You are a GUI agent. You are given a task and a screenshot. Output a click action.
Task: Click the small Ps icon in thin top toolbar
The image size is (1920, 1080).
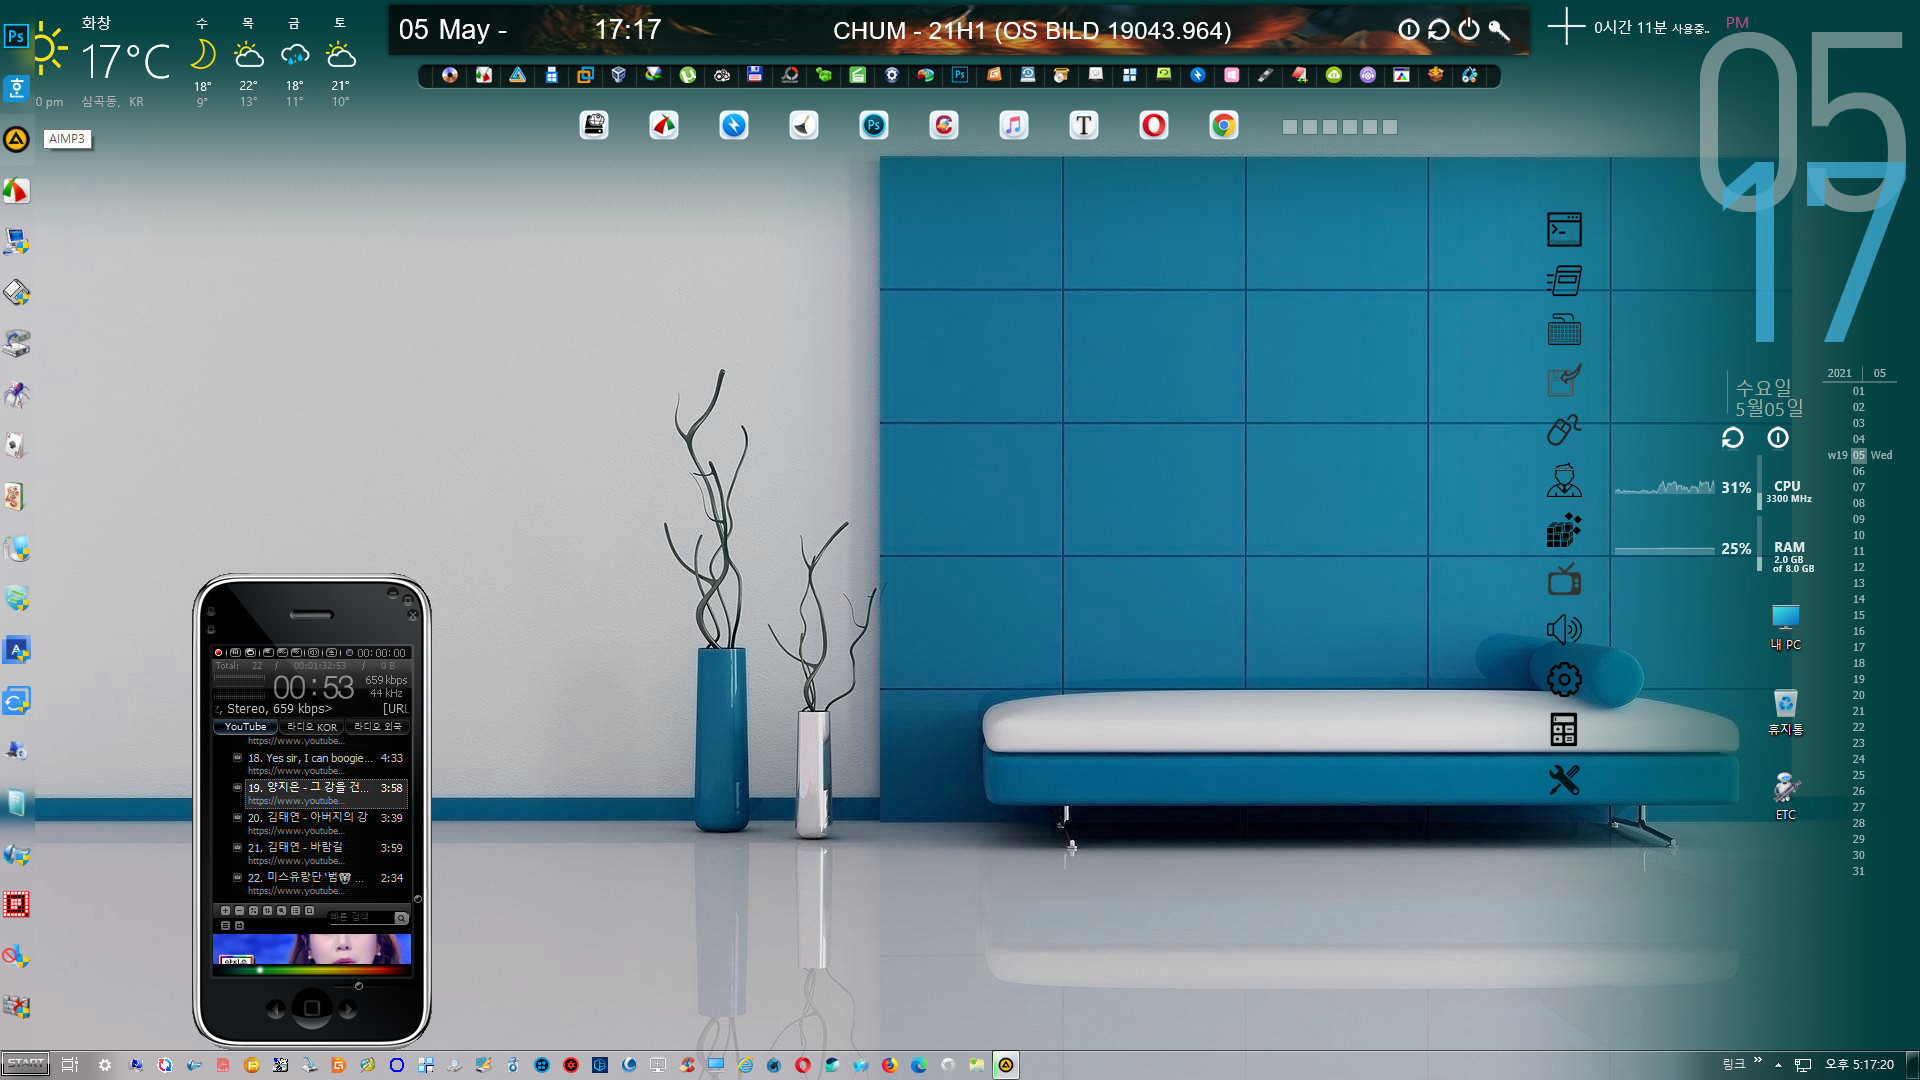click(959, 75)
